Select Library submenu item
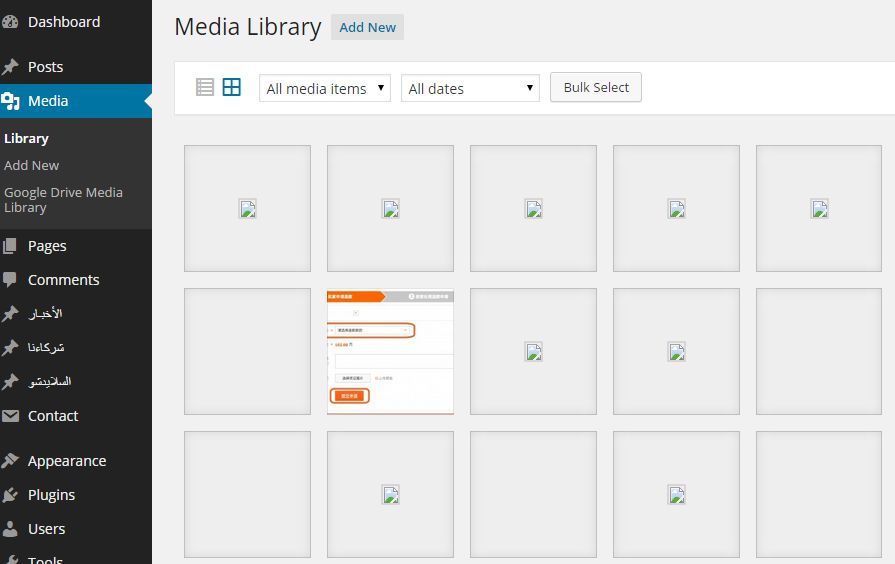The width and height of the screenshot is (895, 564). click(x=26, y=138)
